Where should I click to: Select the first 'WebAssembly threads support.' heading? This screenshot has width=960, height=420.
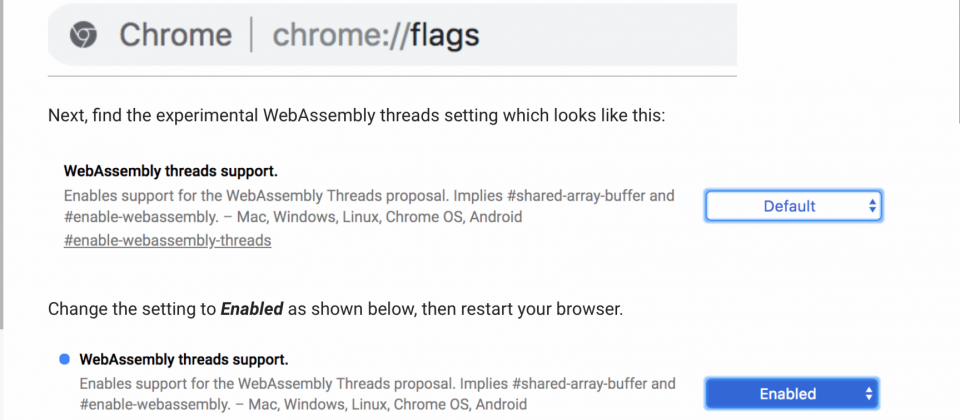tap(171, 171)
